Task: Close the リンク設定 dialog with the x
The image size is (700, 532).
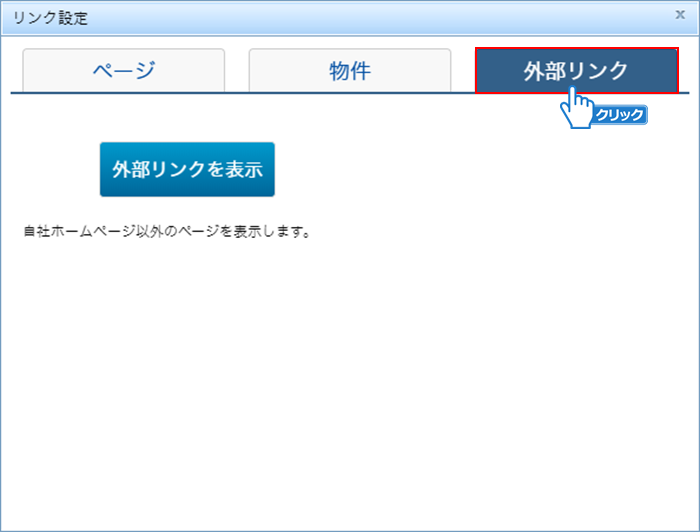Action: pyautogui.click(x=680, y=15)
